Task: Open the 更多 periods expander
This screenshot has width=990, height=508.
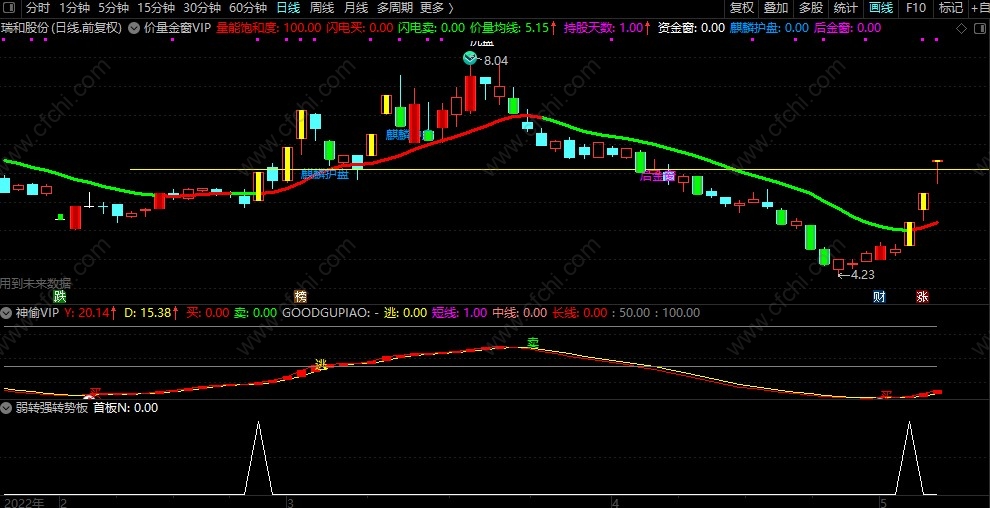Action: 436,8
